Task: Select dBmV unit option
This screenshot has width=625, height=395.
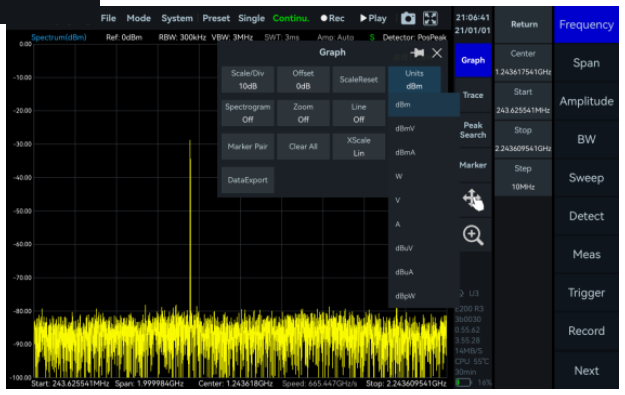Action: pyautogui.click(x=424, y=129)
